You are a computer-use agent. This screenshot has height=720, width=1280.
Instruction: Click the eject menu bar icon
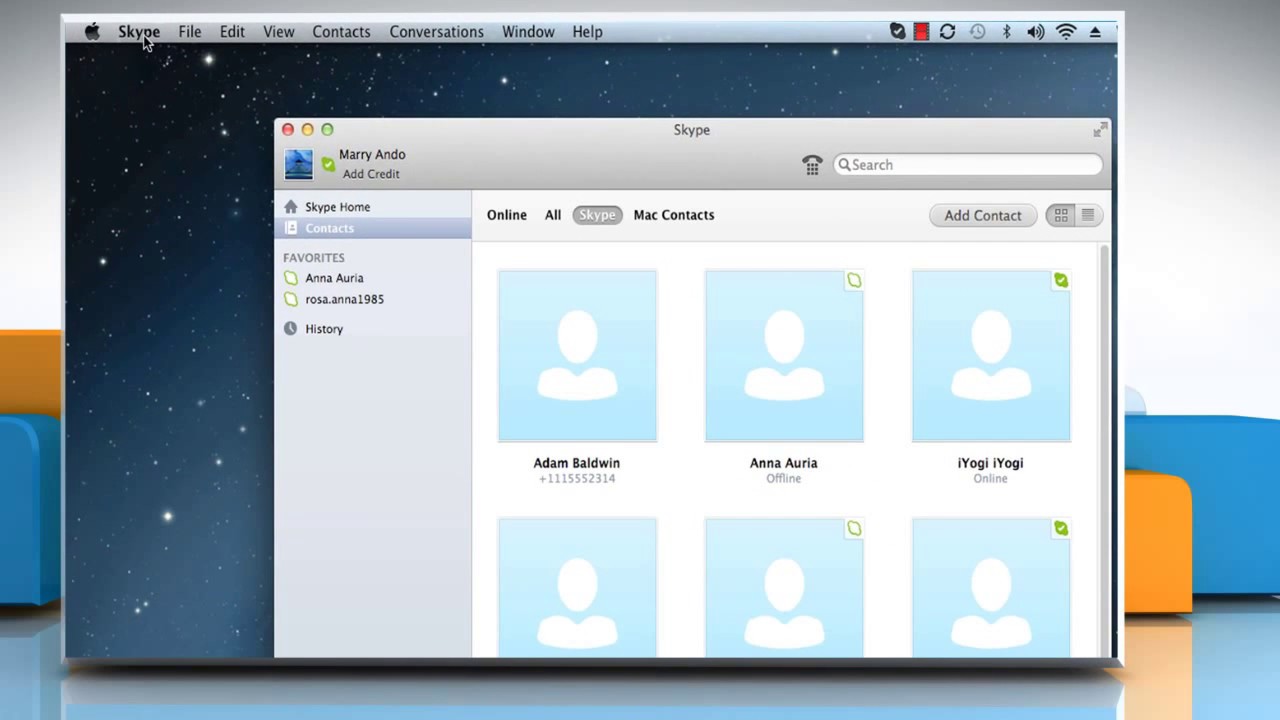pyautogui.click(x=1095, y=32)
